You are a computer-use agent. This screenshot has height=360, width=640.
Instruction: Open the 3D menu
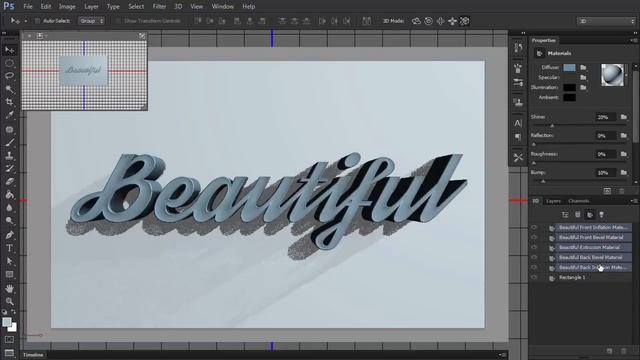[x=178, y=7]
